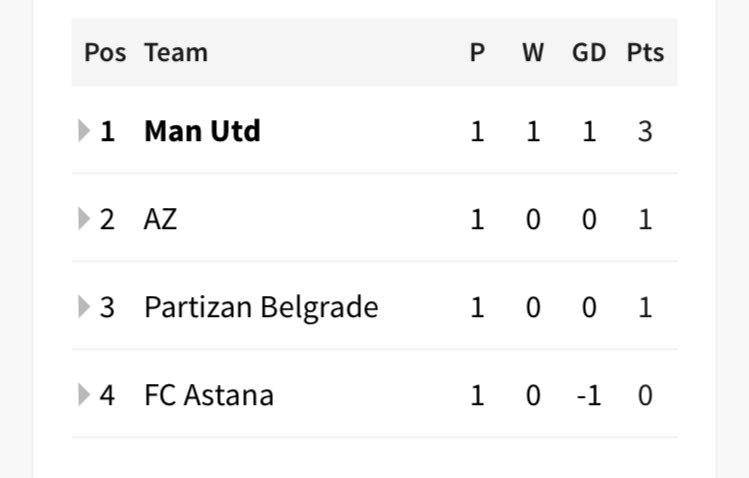This screenshot has height=478, width=749.
Task: Click the Pts column header
Action: click(x=645, y=52)
